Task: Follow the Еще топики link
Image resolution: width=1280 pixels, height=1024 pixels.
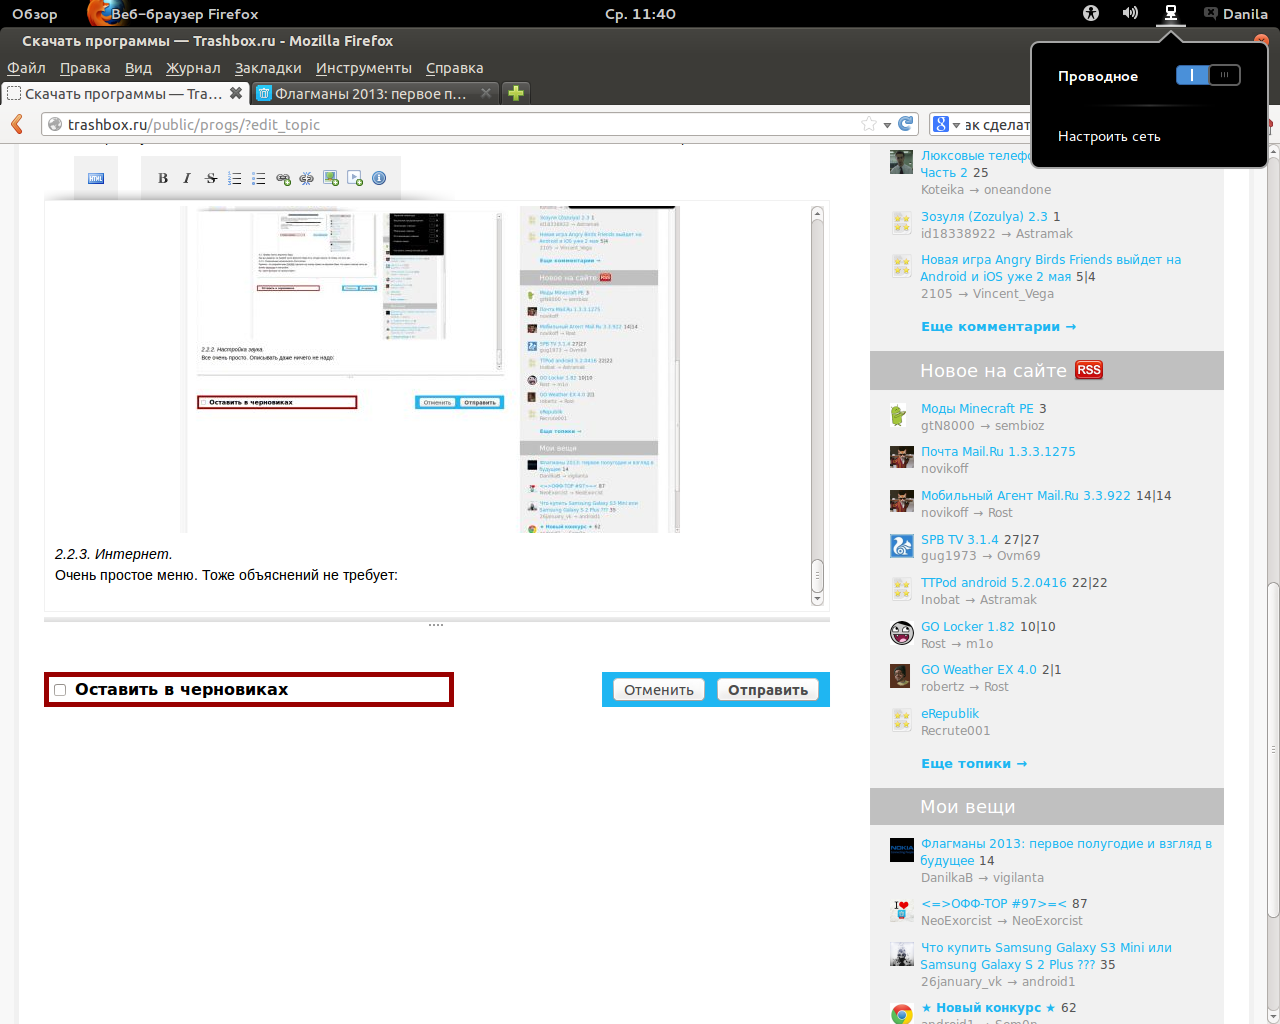Action: [974, 764]
